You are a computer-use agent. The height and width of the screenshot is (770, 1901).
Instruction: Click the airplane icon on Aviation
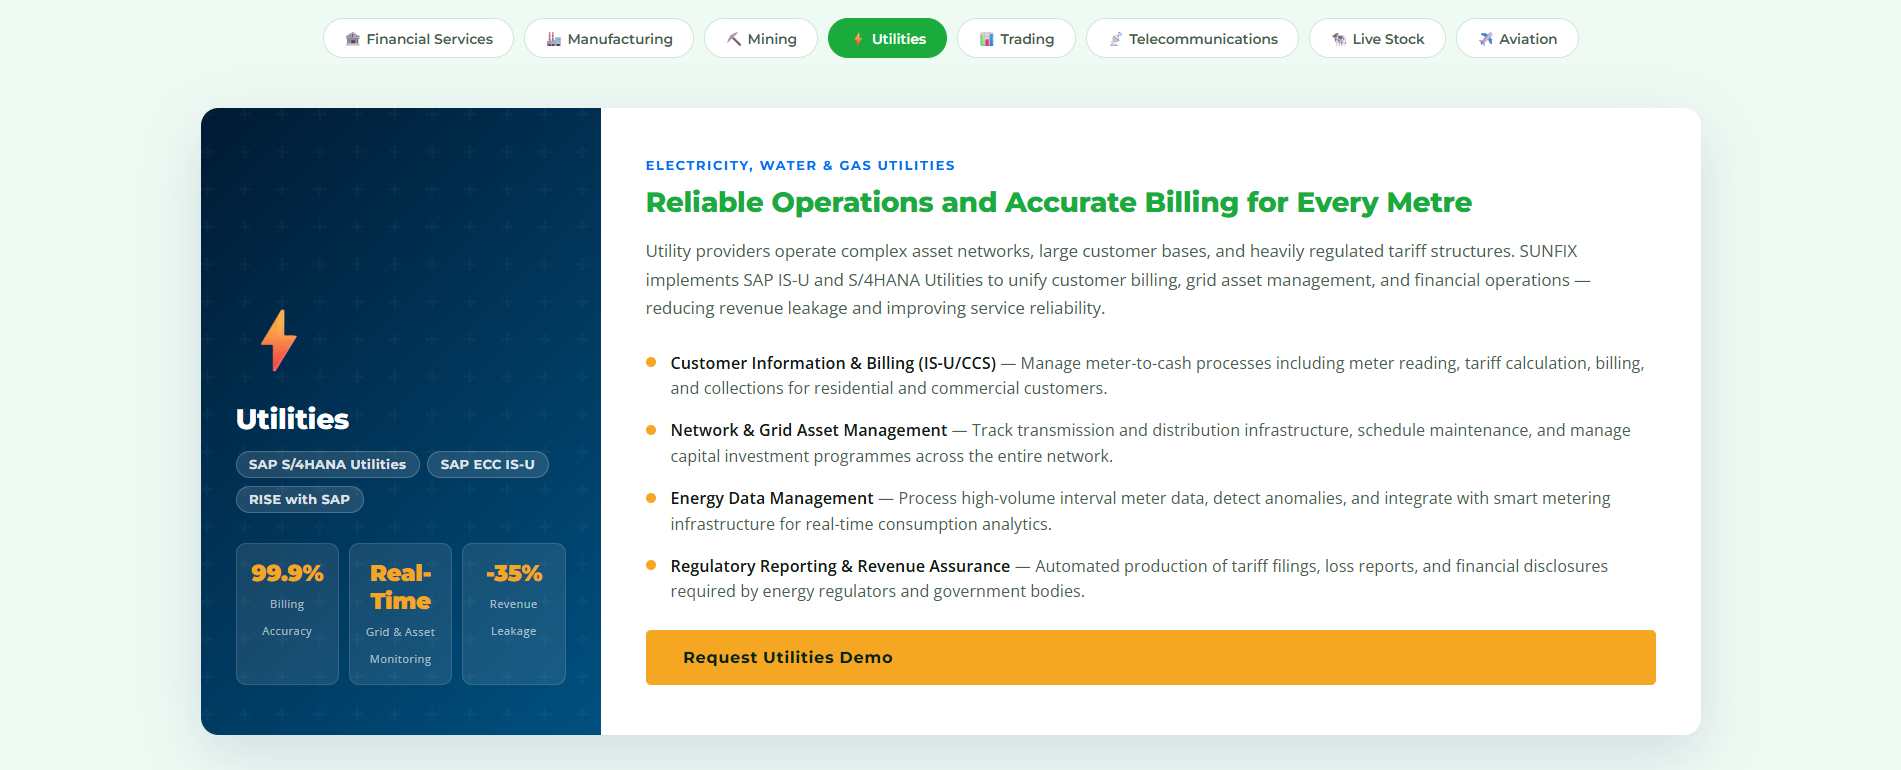1485,39
